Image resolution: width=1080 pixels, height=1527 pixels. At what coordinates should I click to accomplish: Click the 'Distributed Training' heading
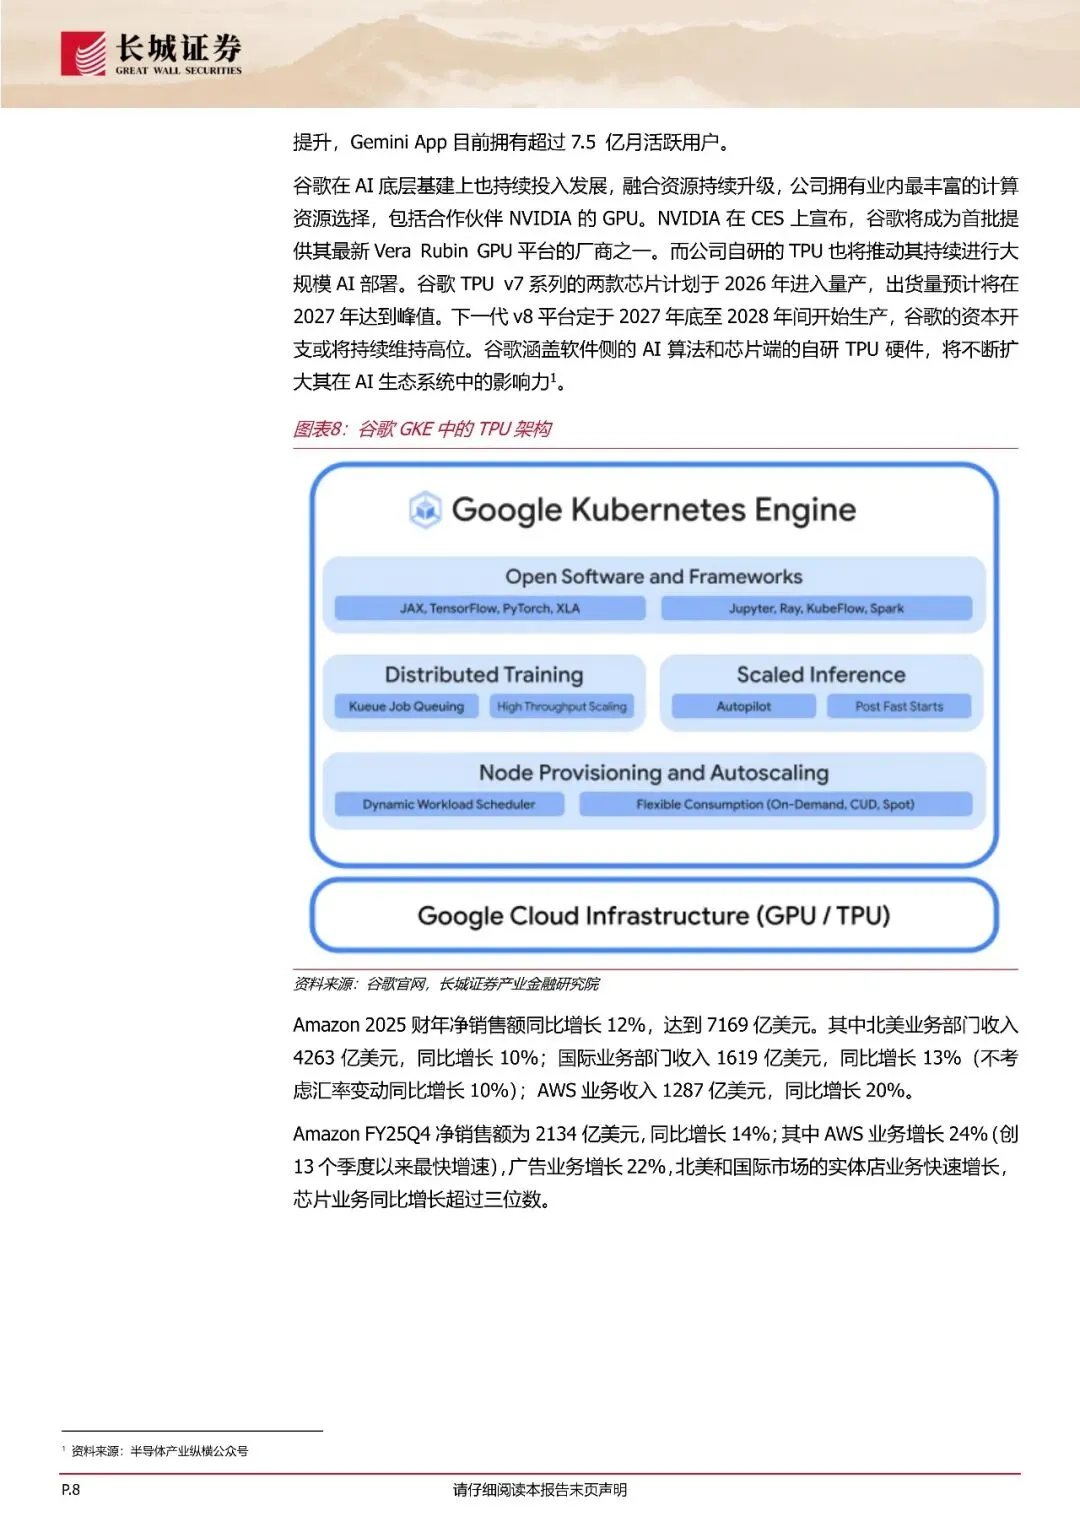tap(484, 675)
